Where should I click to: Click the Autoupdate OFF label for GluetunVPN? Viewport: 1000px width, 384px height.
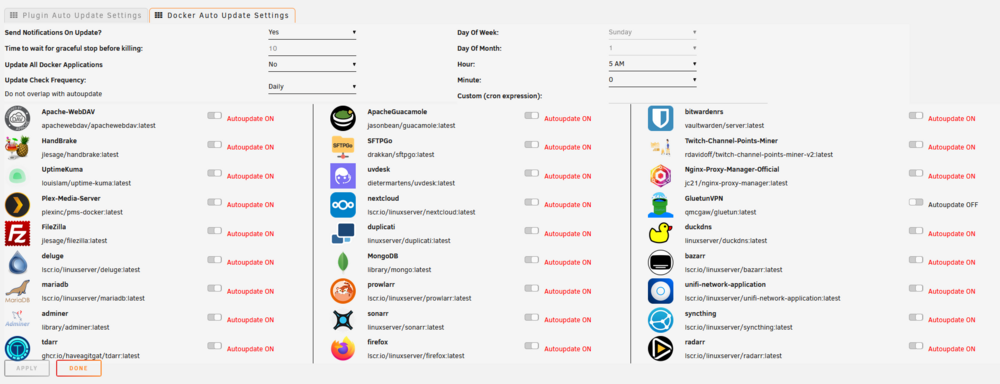point(953,205)
